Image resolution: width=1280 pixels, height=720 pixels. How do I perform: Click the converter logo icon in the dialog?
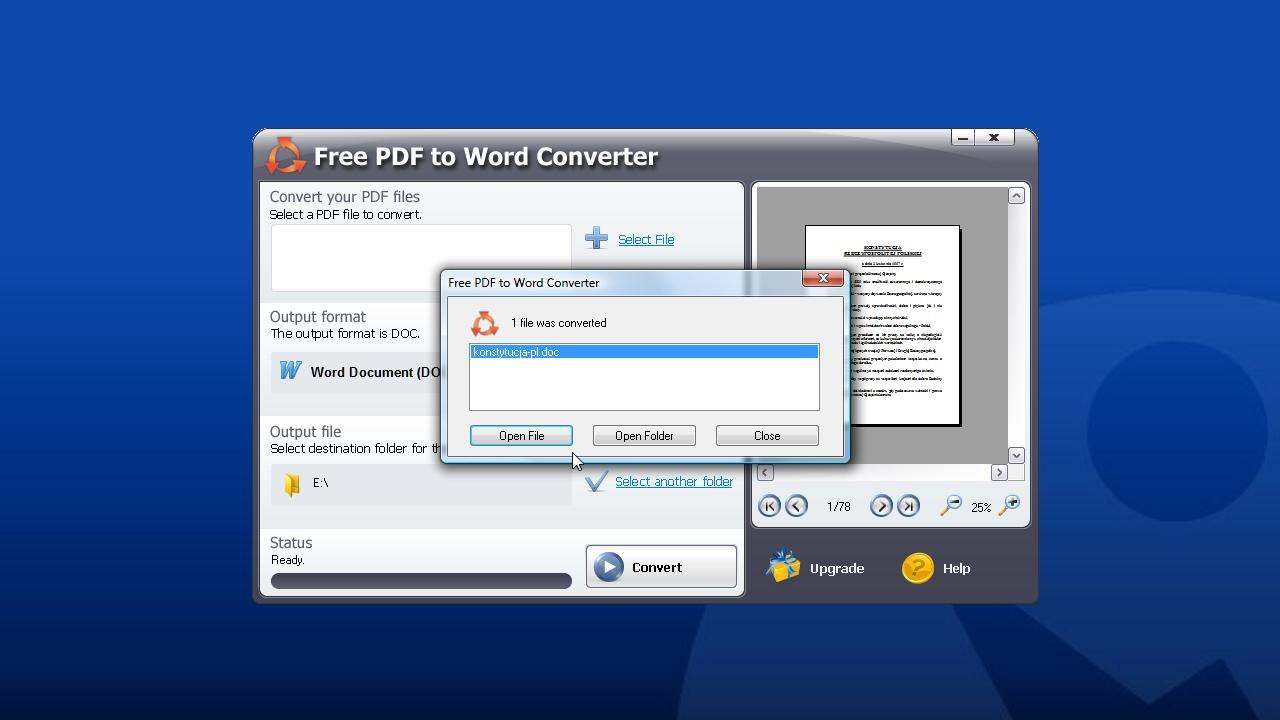(484, 323)
